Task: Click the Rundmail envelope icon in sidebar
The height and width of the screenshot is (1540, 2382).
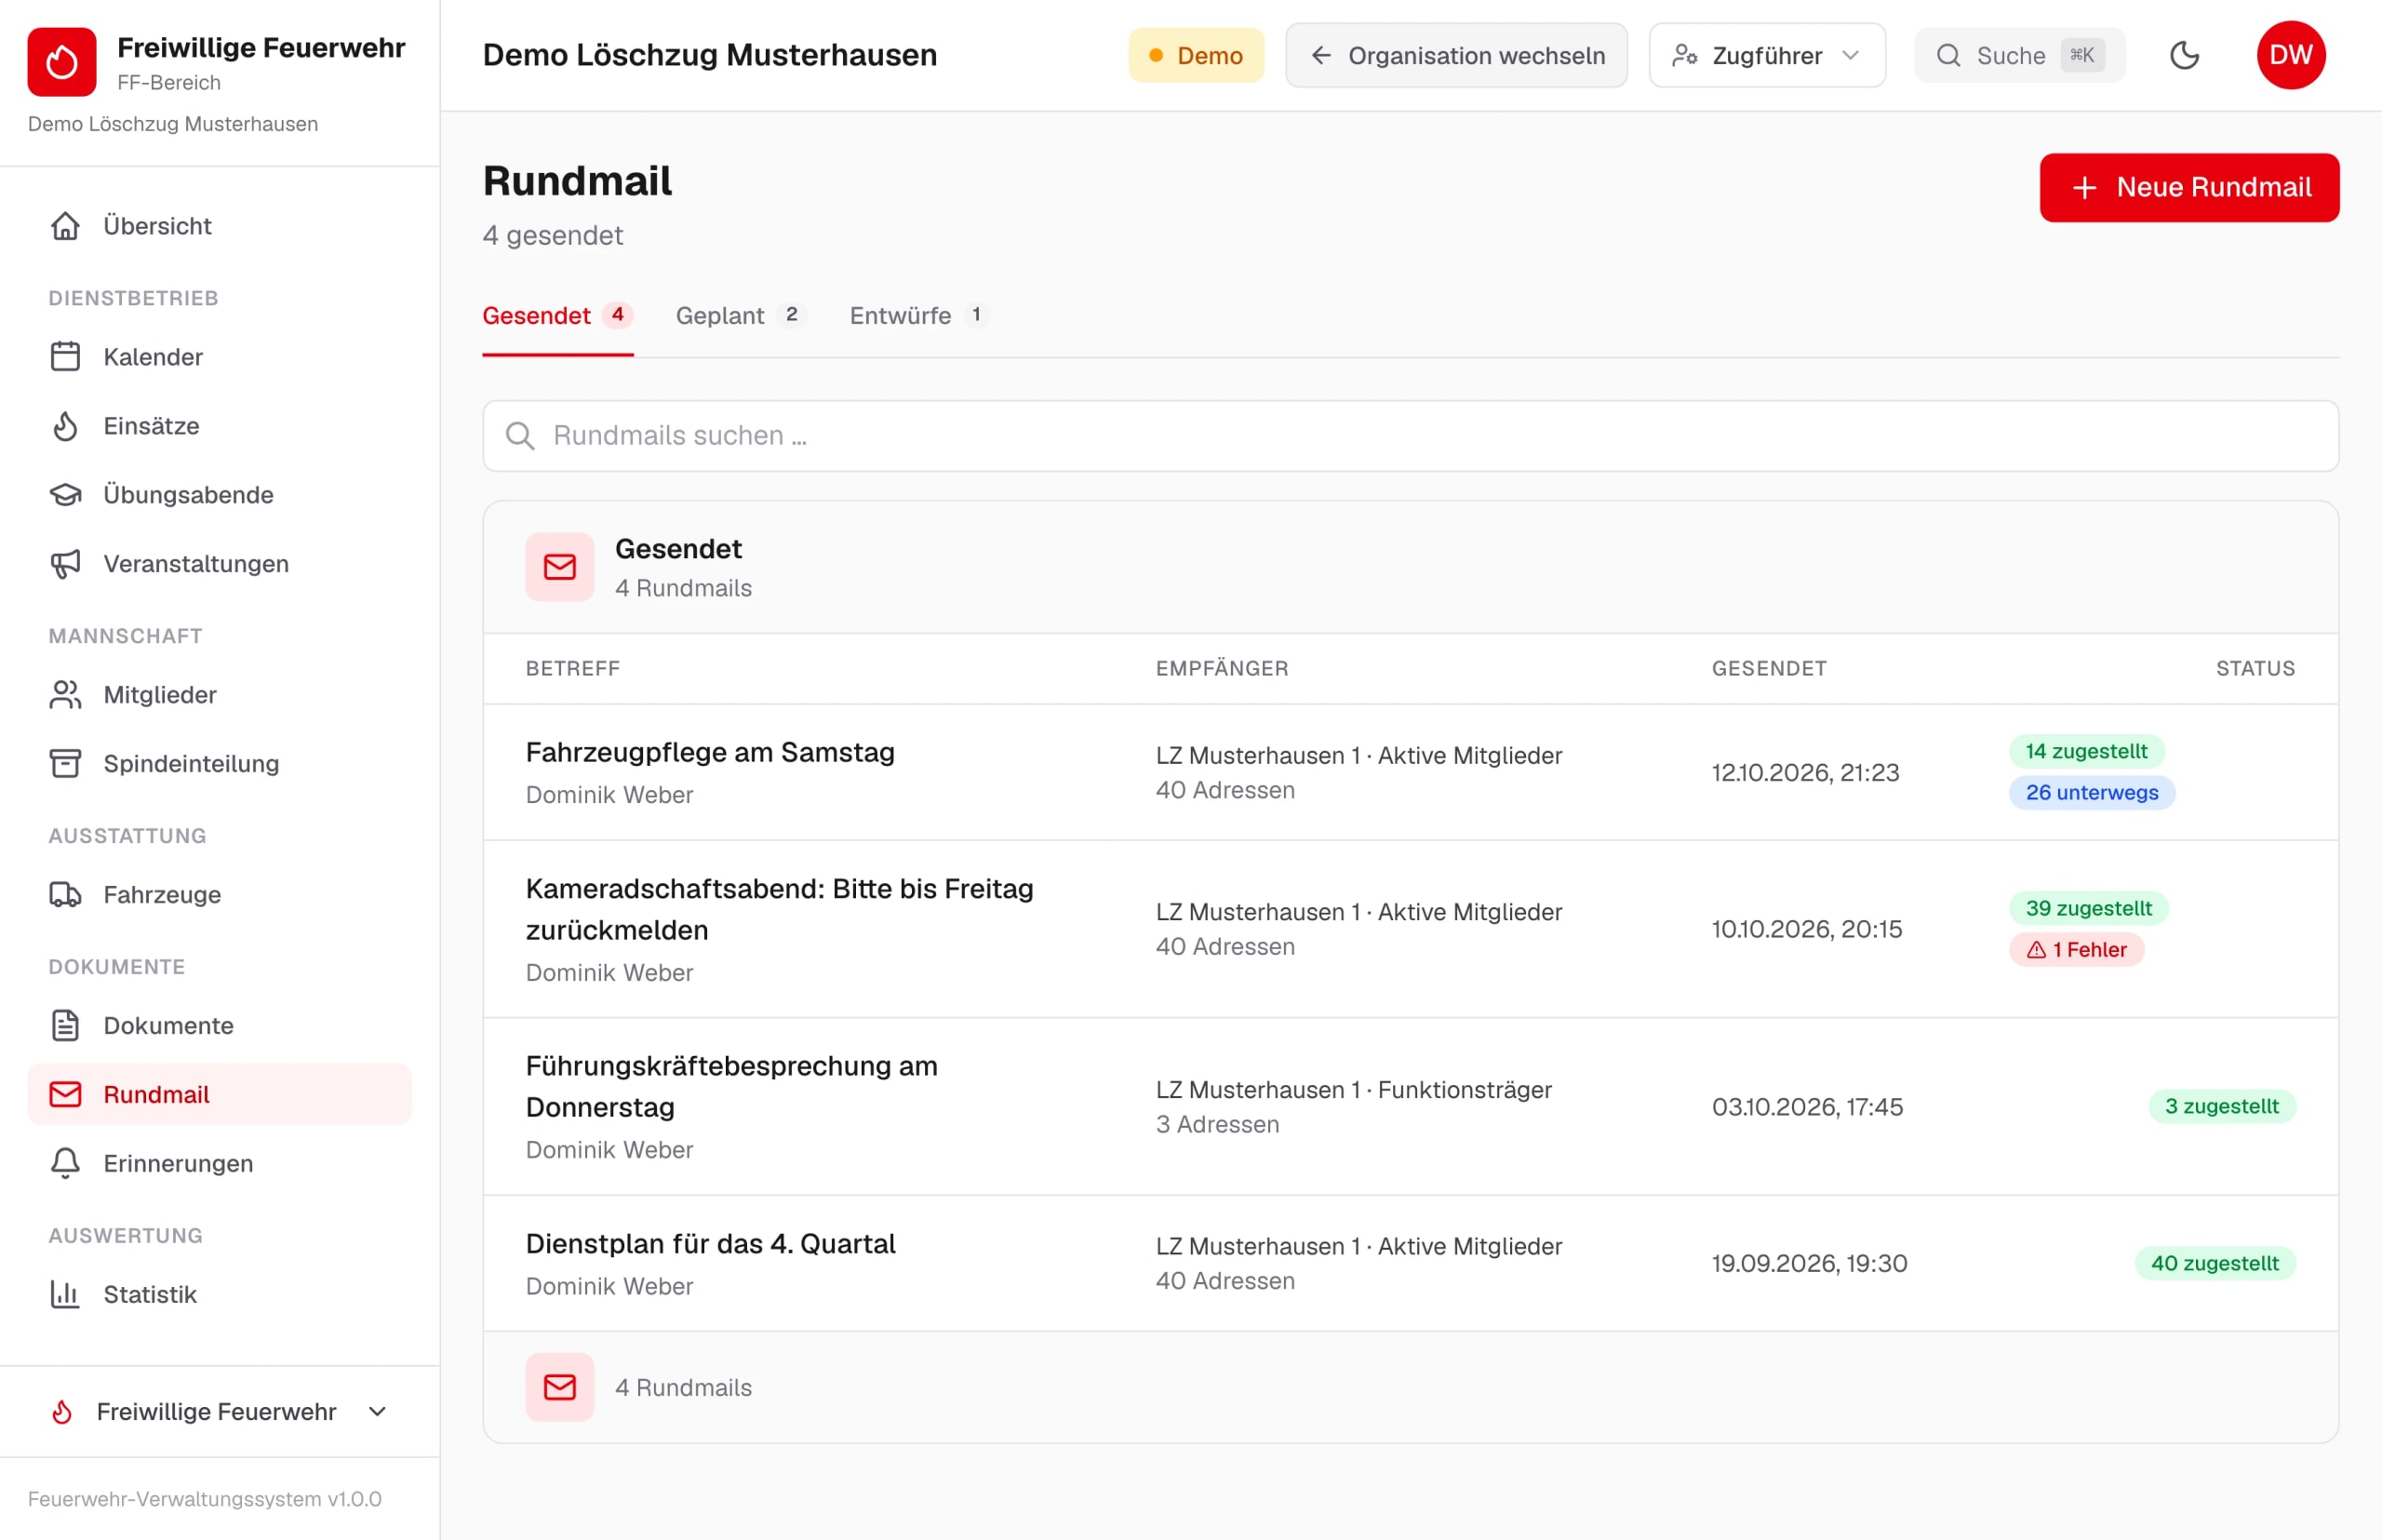Action: 66,1095
